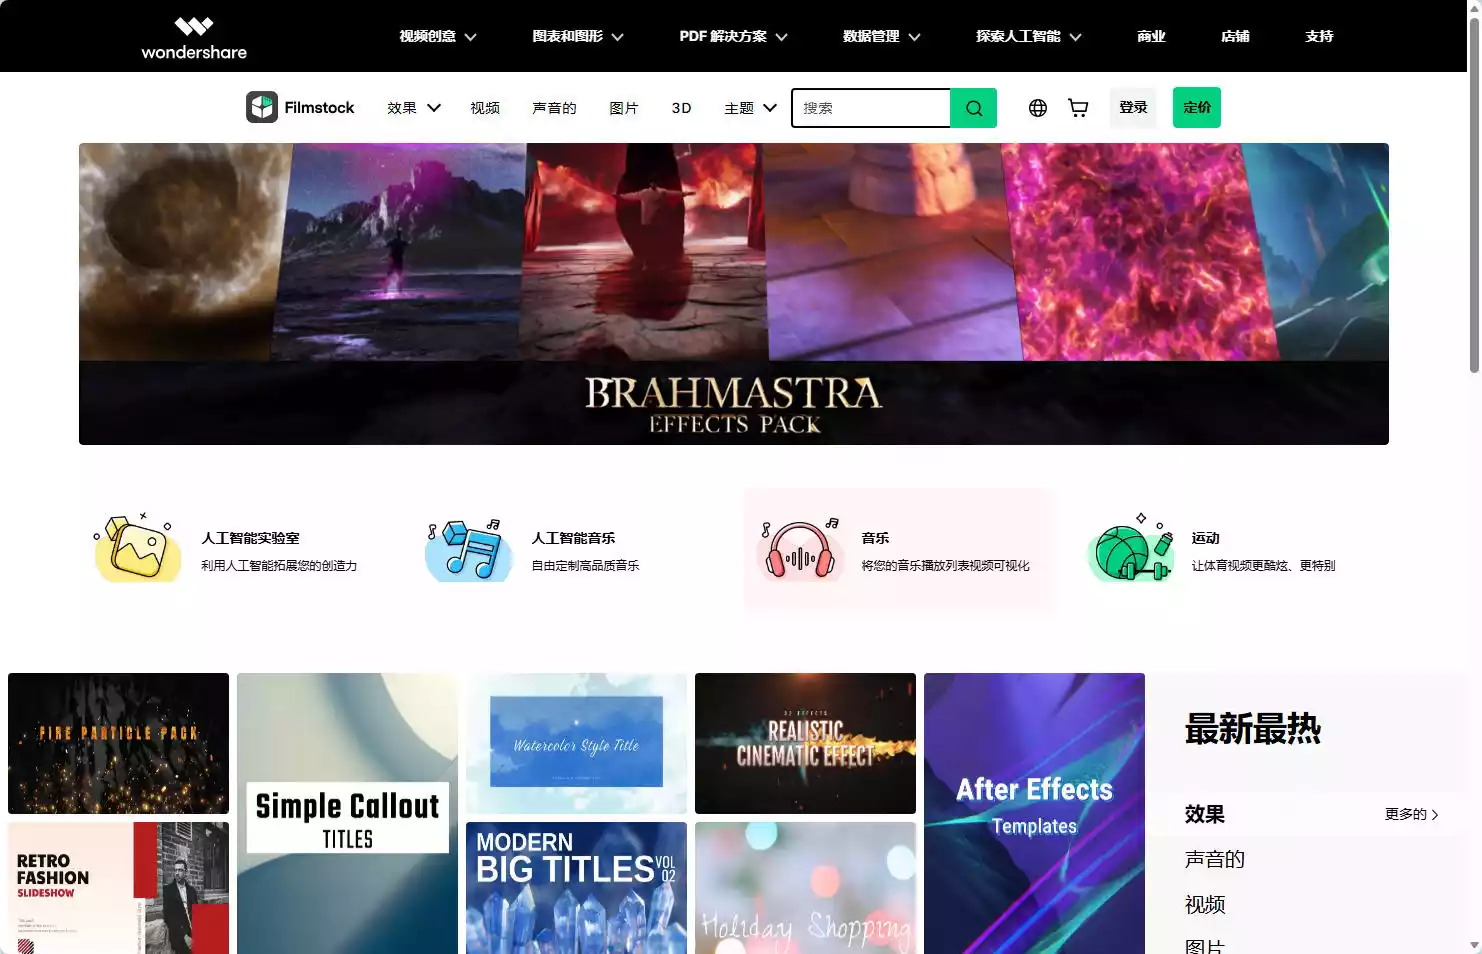Expand the 数据管理 dropdown
This screenshot has height=954, width=1482.
882,36
